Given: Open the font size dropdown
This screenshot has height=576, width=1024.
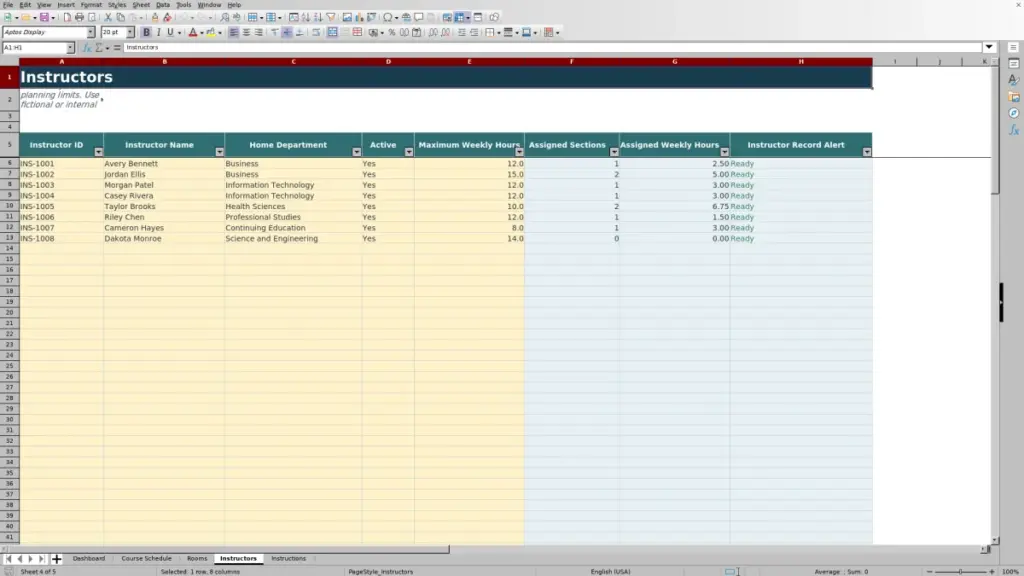Looking at the screenshot, I should (130, 32).
